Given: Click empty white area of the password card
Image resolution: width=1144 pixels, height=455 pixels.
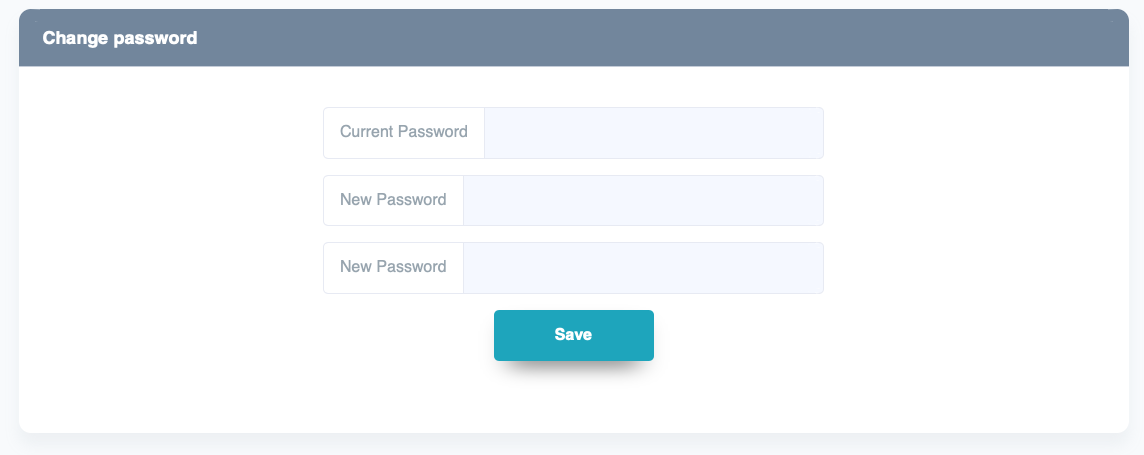Looking at the screenshot, I should pos(170,250).
